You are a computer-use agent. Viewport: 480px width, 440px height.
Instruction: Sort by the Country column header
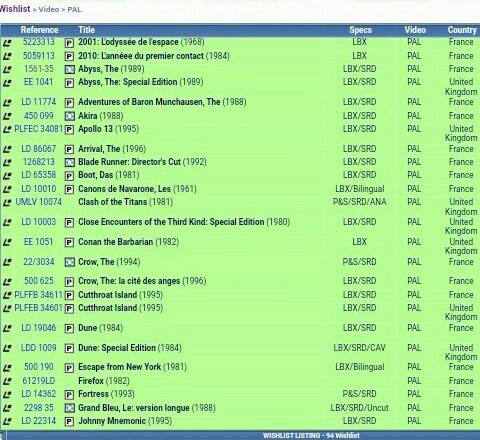coord(462,30)
